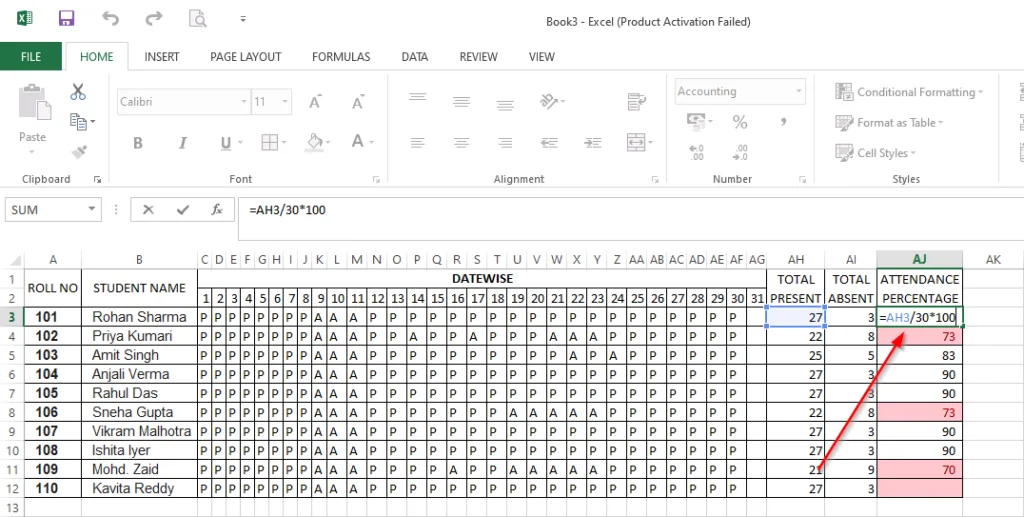Click Accounting Number Format currency icon
The image size is (1024, 517).
tap(696, 121)
